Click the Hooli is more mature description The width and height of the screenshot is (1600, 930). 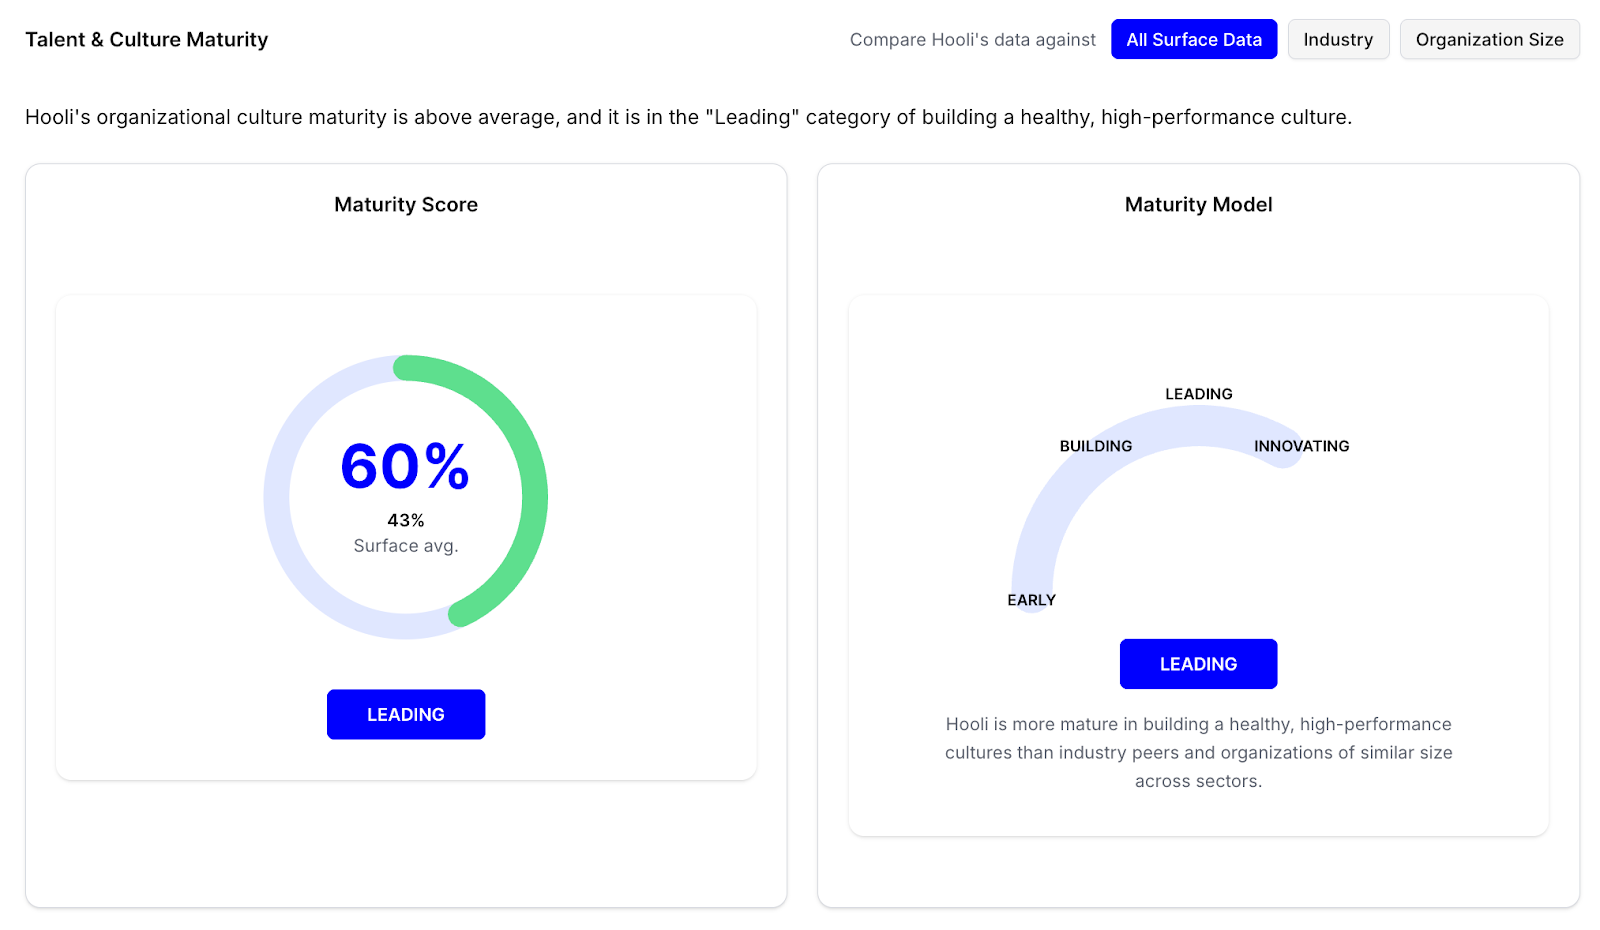pos(1198,752)
